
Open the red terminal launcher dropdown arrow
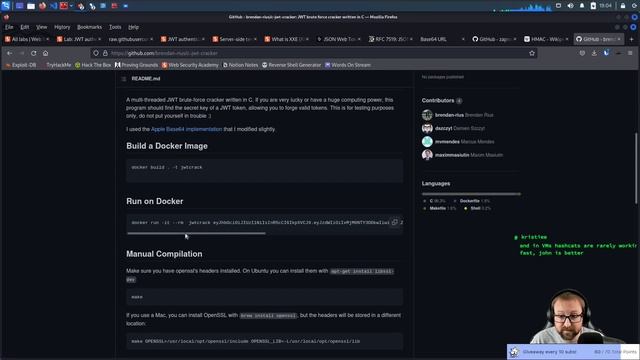click(x=71, y=6)
